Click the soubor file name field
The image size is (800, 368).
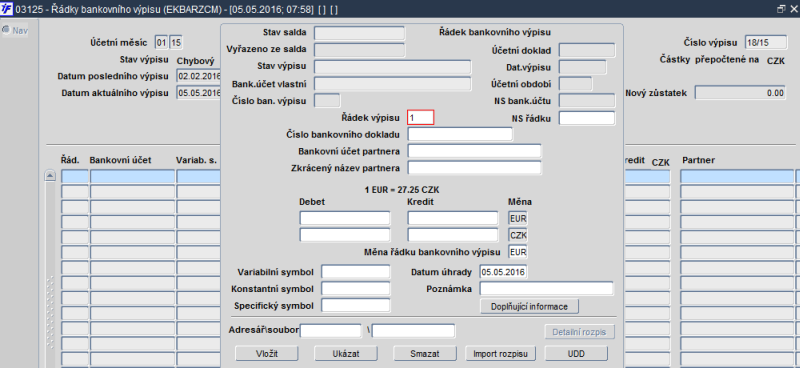click(x=413, y=331)
